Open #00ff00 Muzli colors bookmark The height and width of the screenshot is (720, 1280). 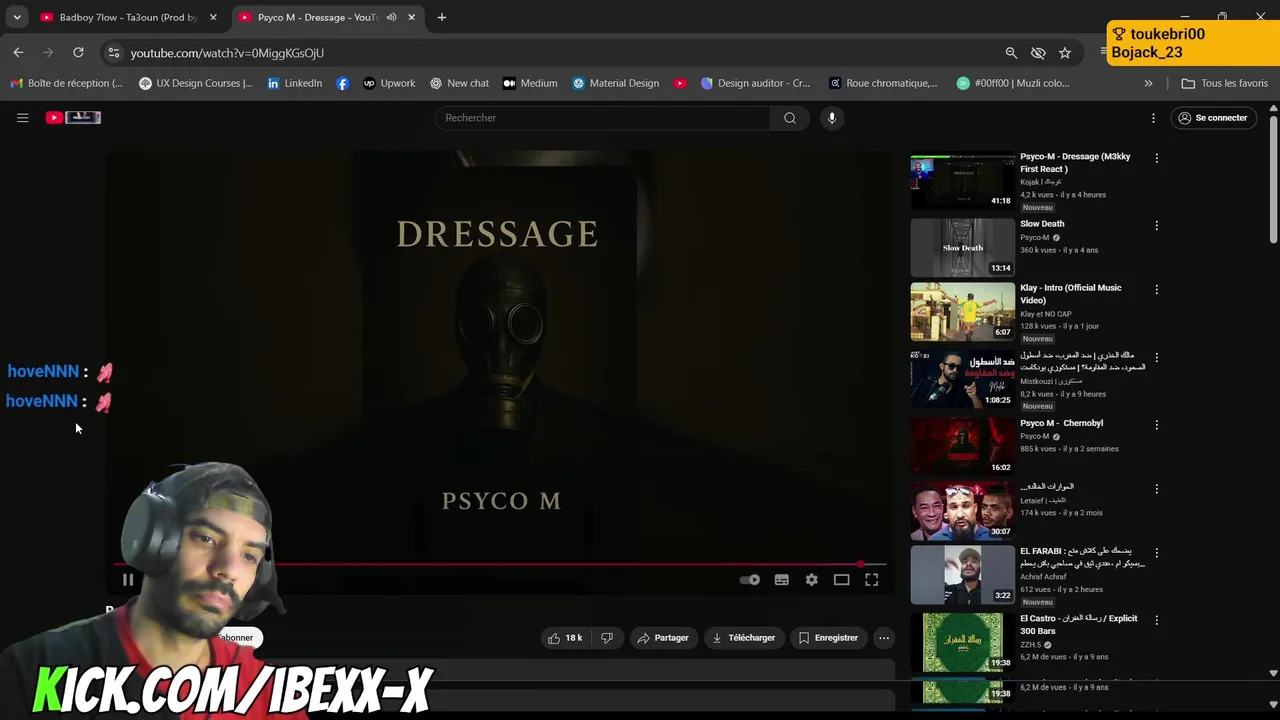(1013, 83)
